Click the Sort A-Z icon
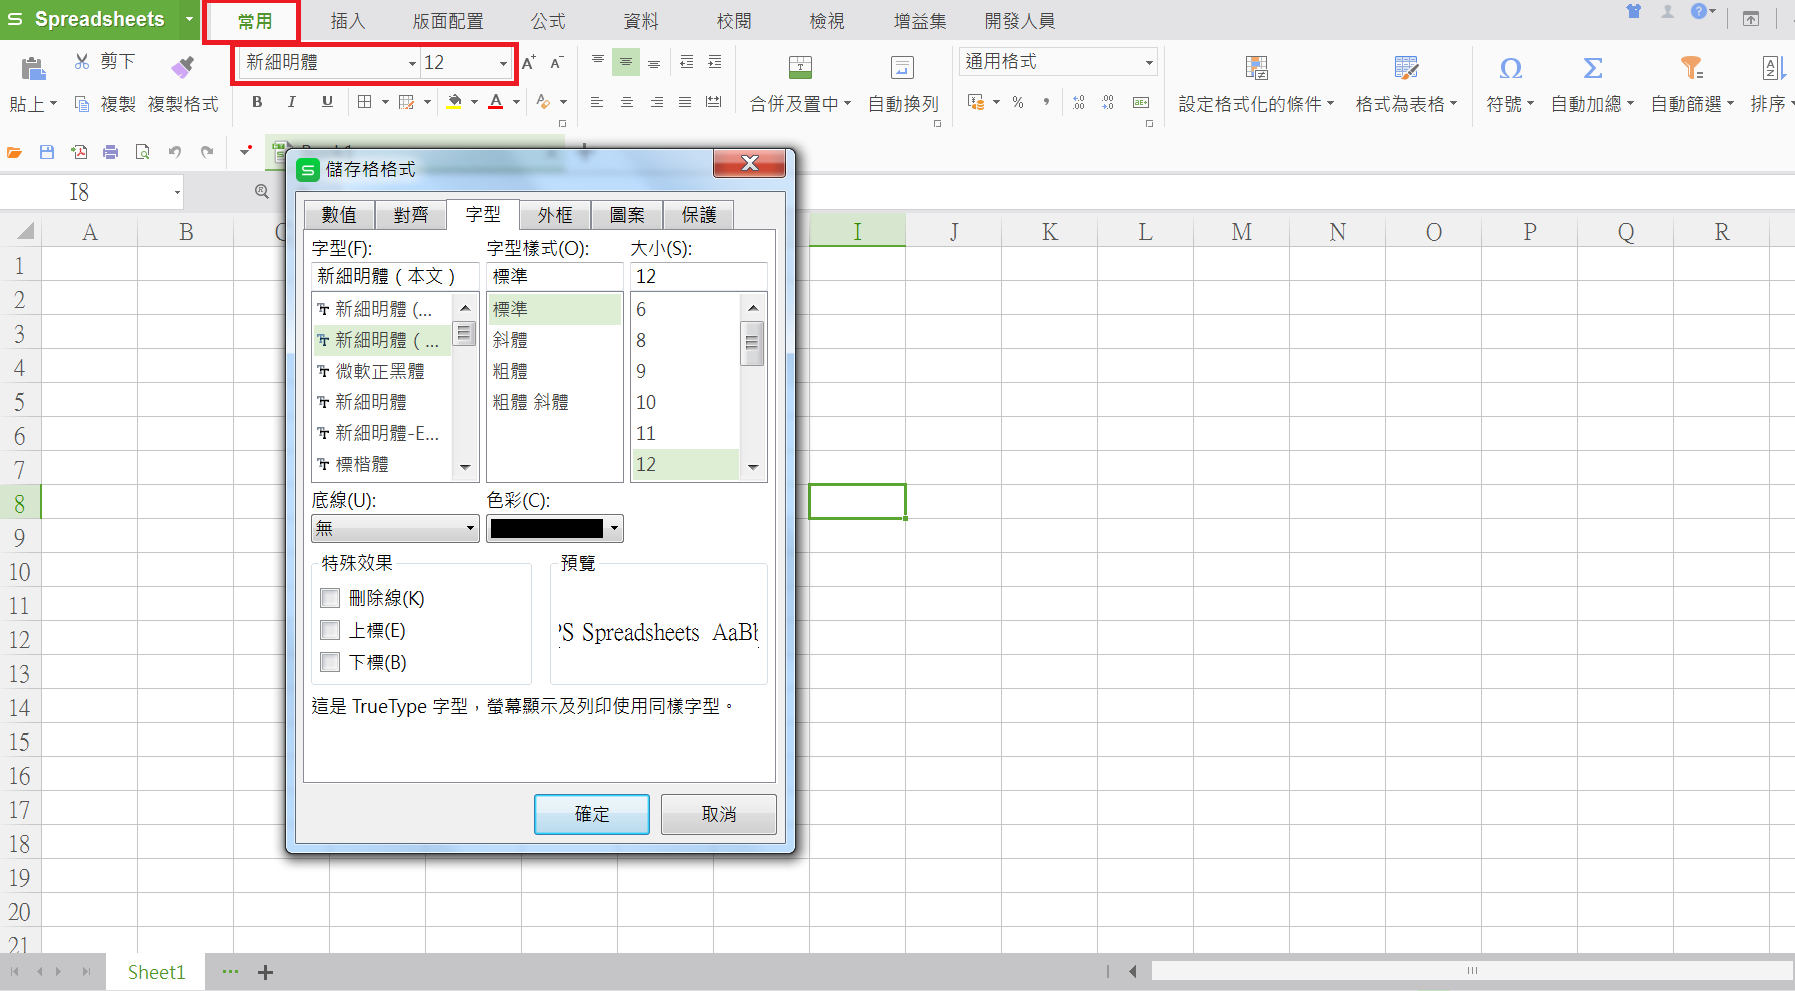 coord(1772,67)
